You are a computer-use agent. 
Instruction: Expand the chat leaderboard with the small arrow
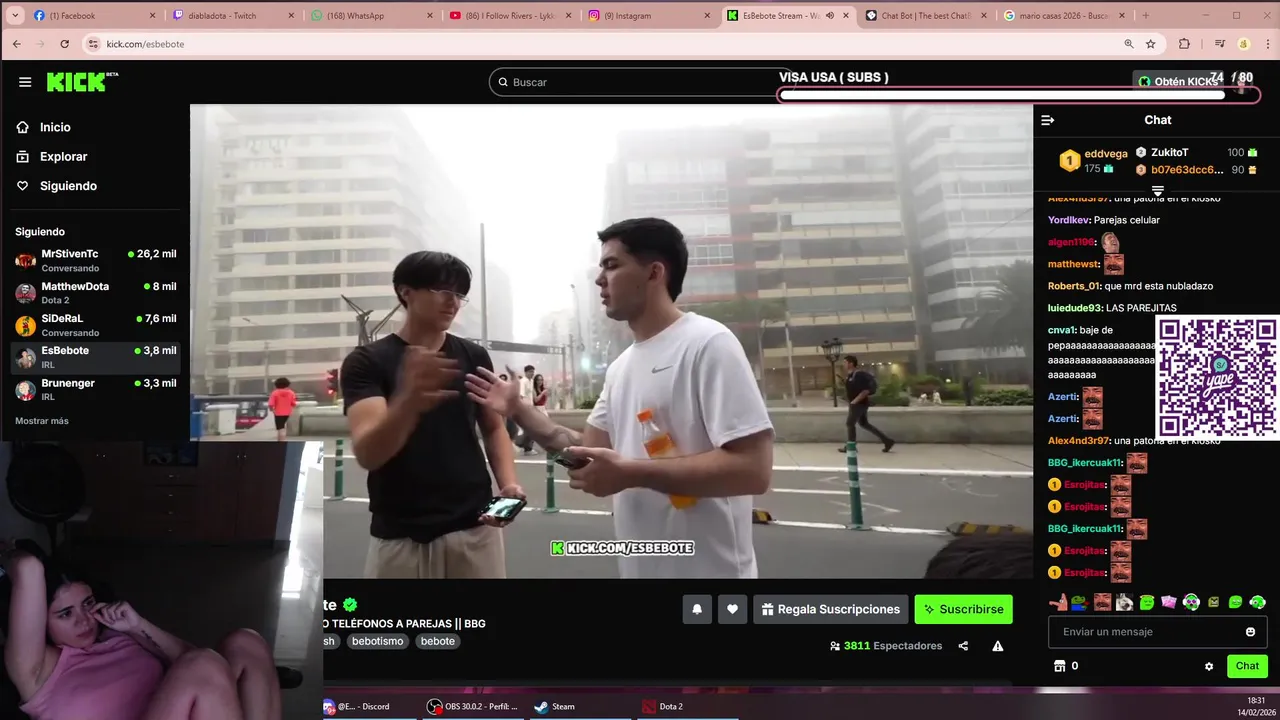pyautogui.click(x=1157, y=190)
